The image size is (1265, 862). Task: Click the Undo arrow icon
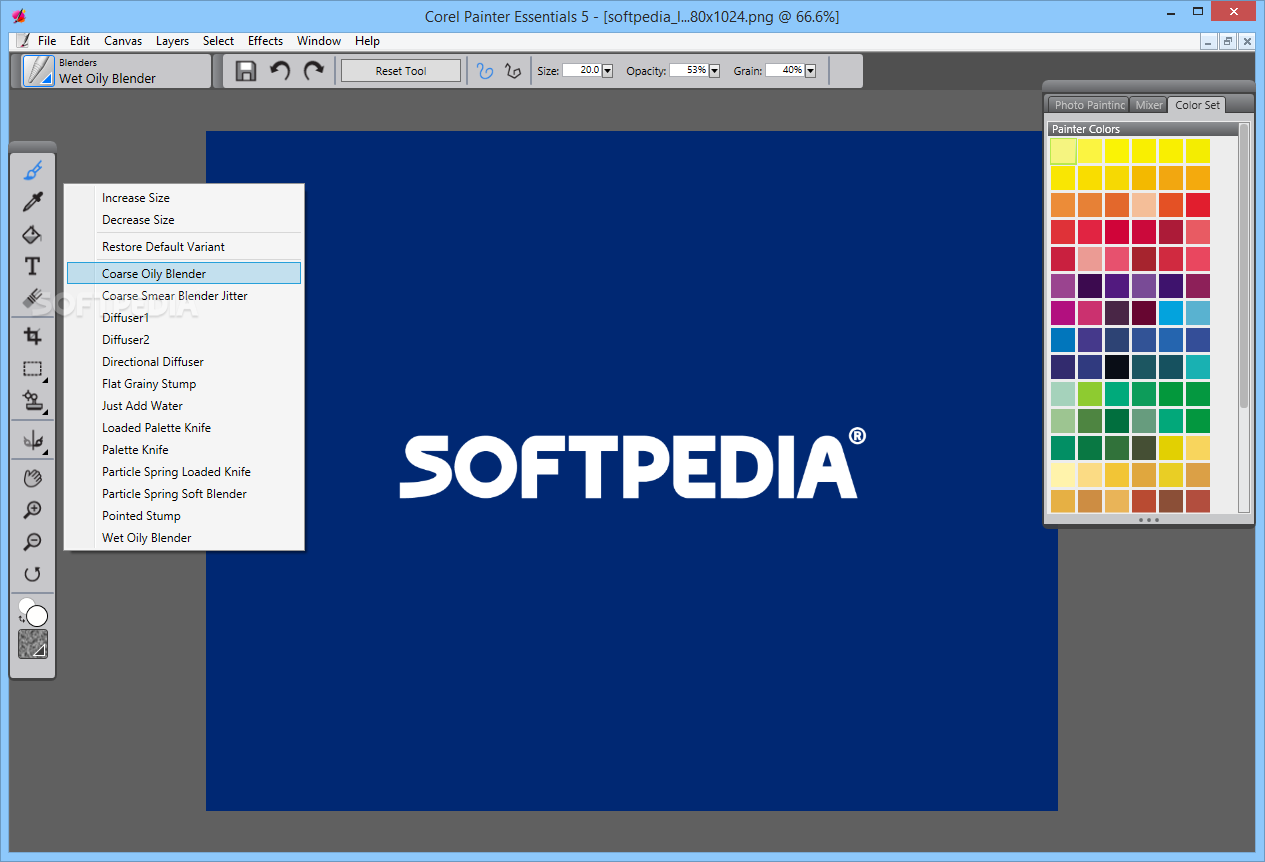280,71
